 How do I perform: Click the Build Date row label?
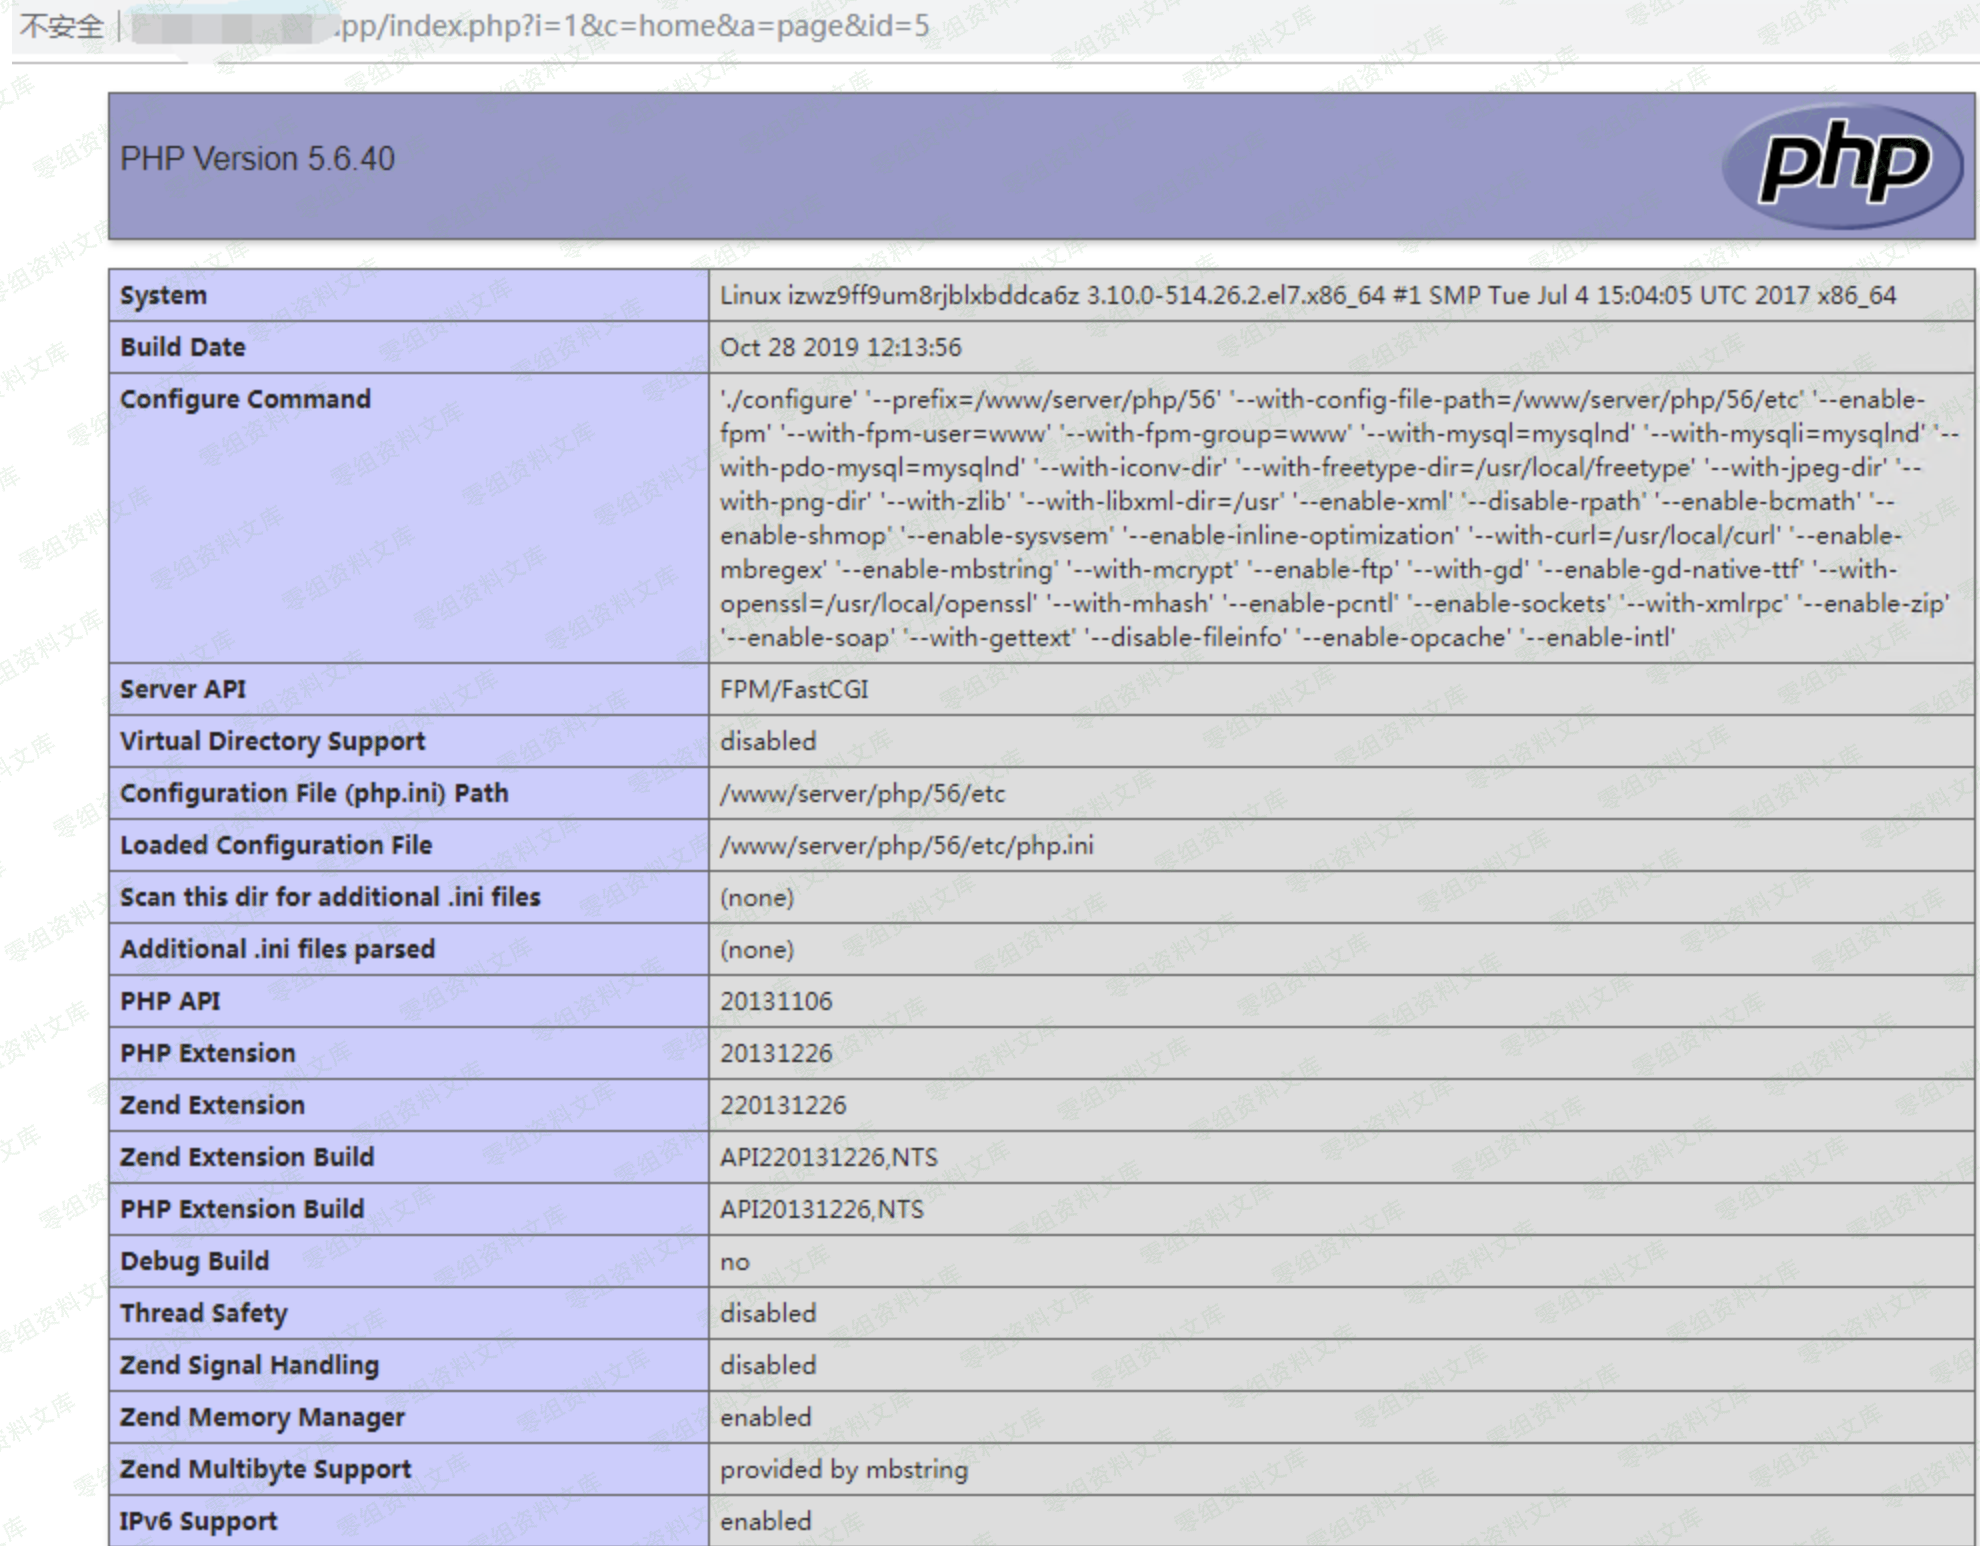coord(182,348)
